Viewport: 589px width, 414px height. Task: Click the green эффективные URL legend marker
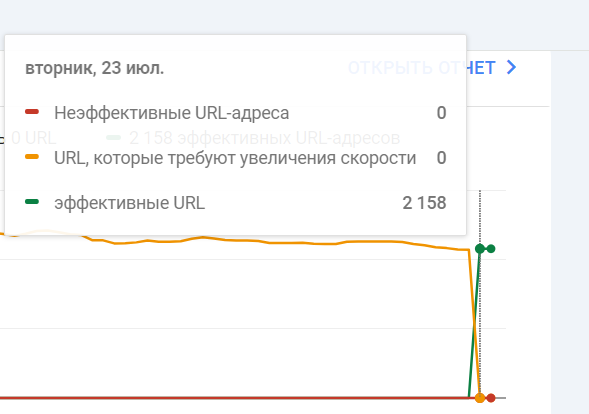(32, 202)
